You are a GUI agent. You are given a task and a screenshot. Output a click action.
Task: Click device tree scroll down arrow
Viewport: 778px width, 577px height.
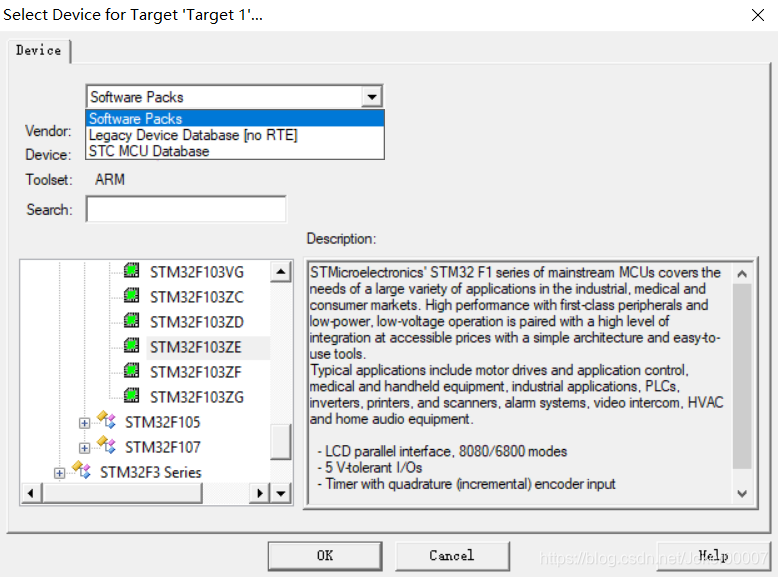click(281, 493)
